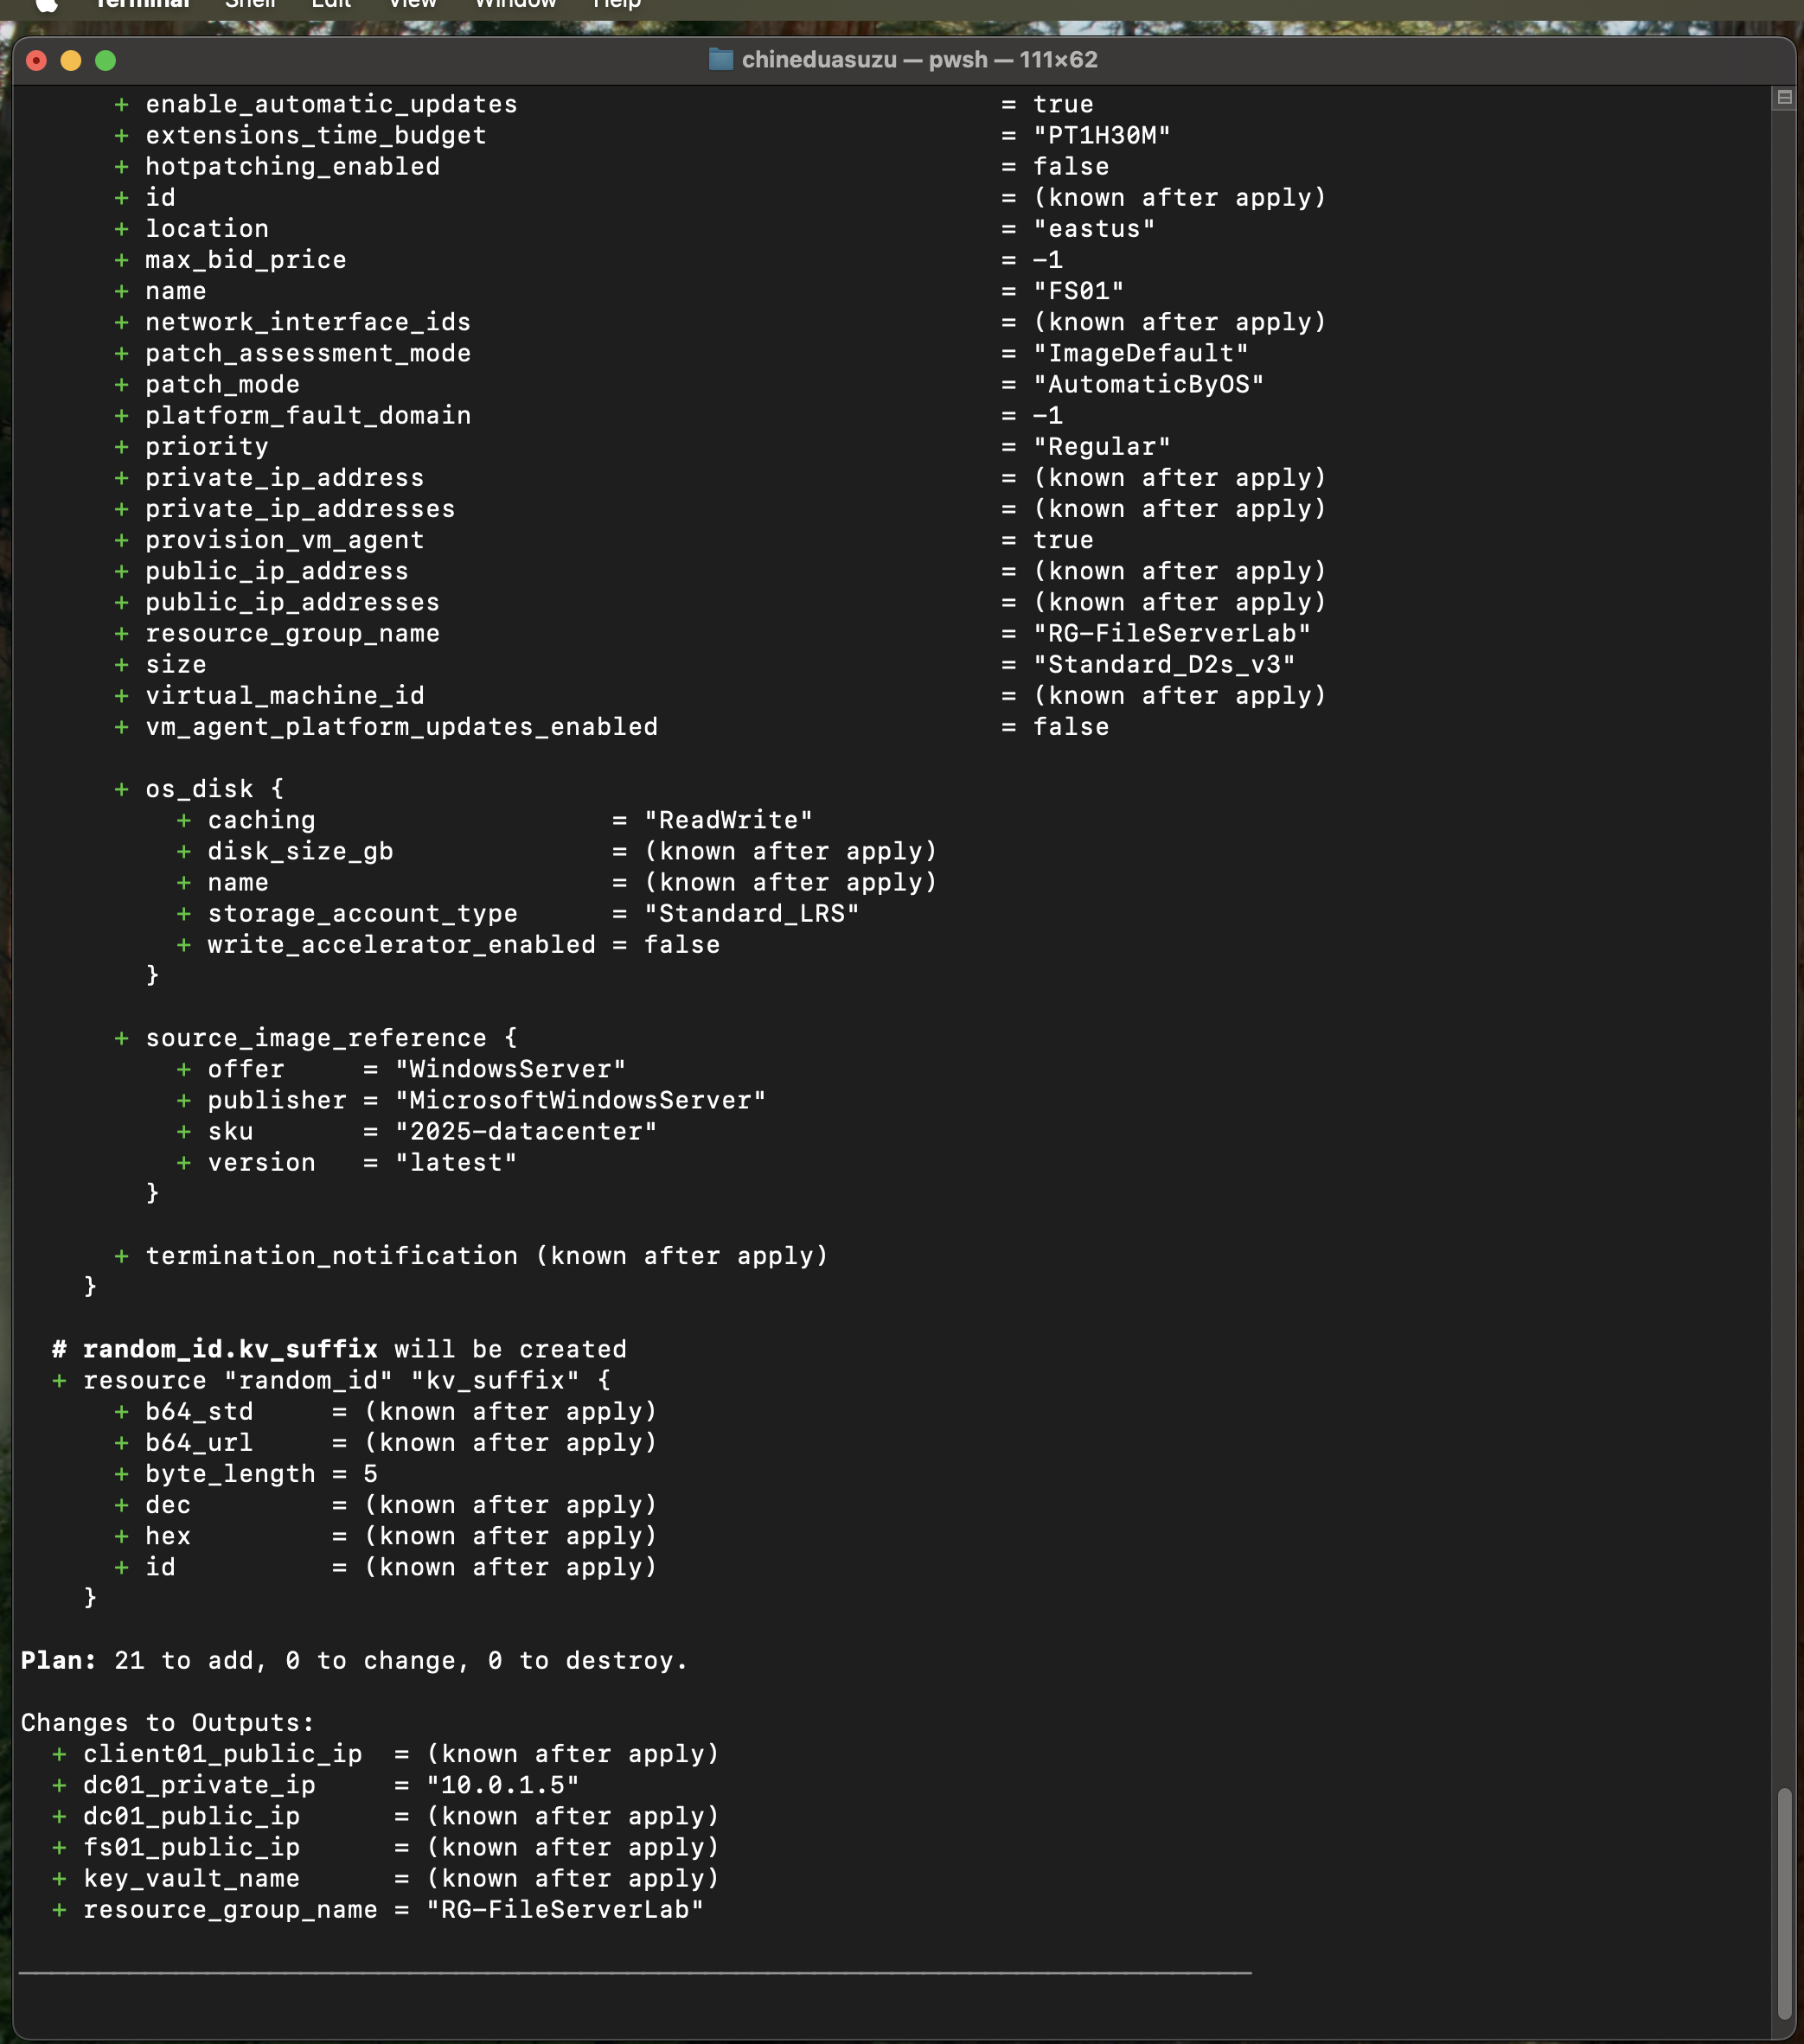
Task: Click the output 'fs01_public_ip'
Action: [191, 1847]
